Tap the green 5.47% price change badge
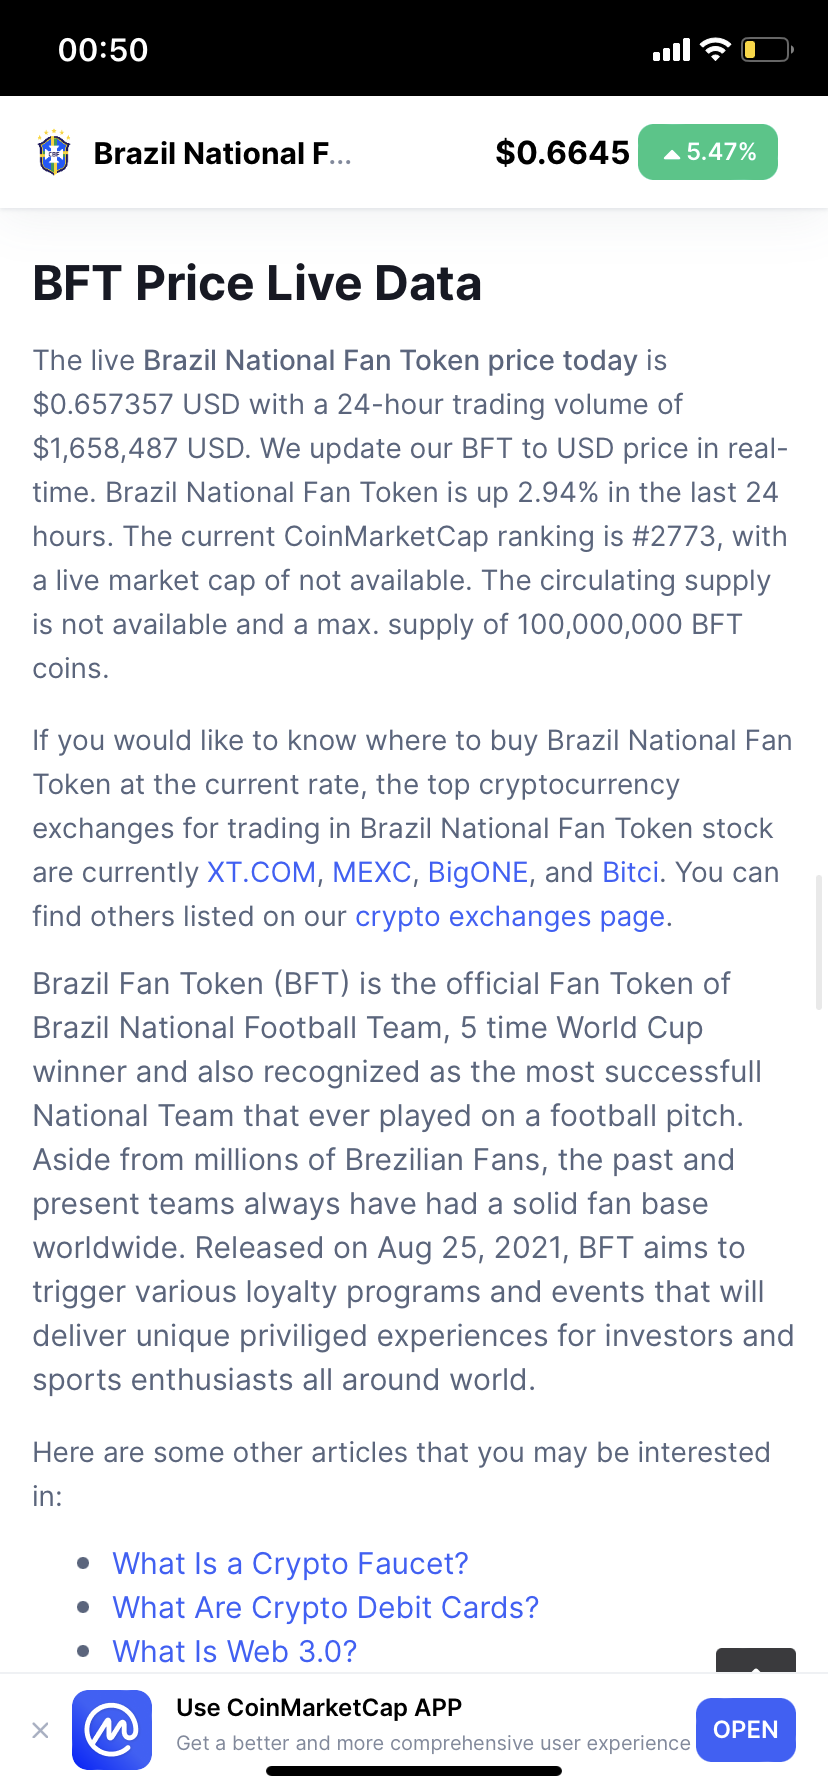This screenshot has width=828, height=1792. 708,152
